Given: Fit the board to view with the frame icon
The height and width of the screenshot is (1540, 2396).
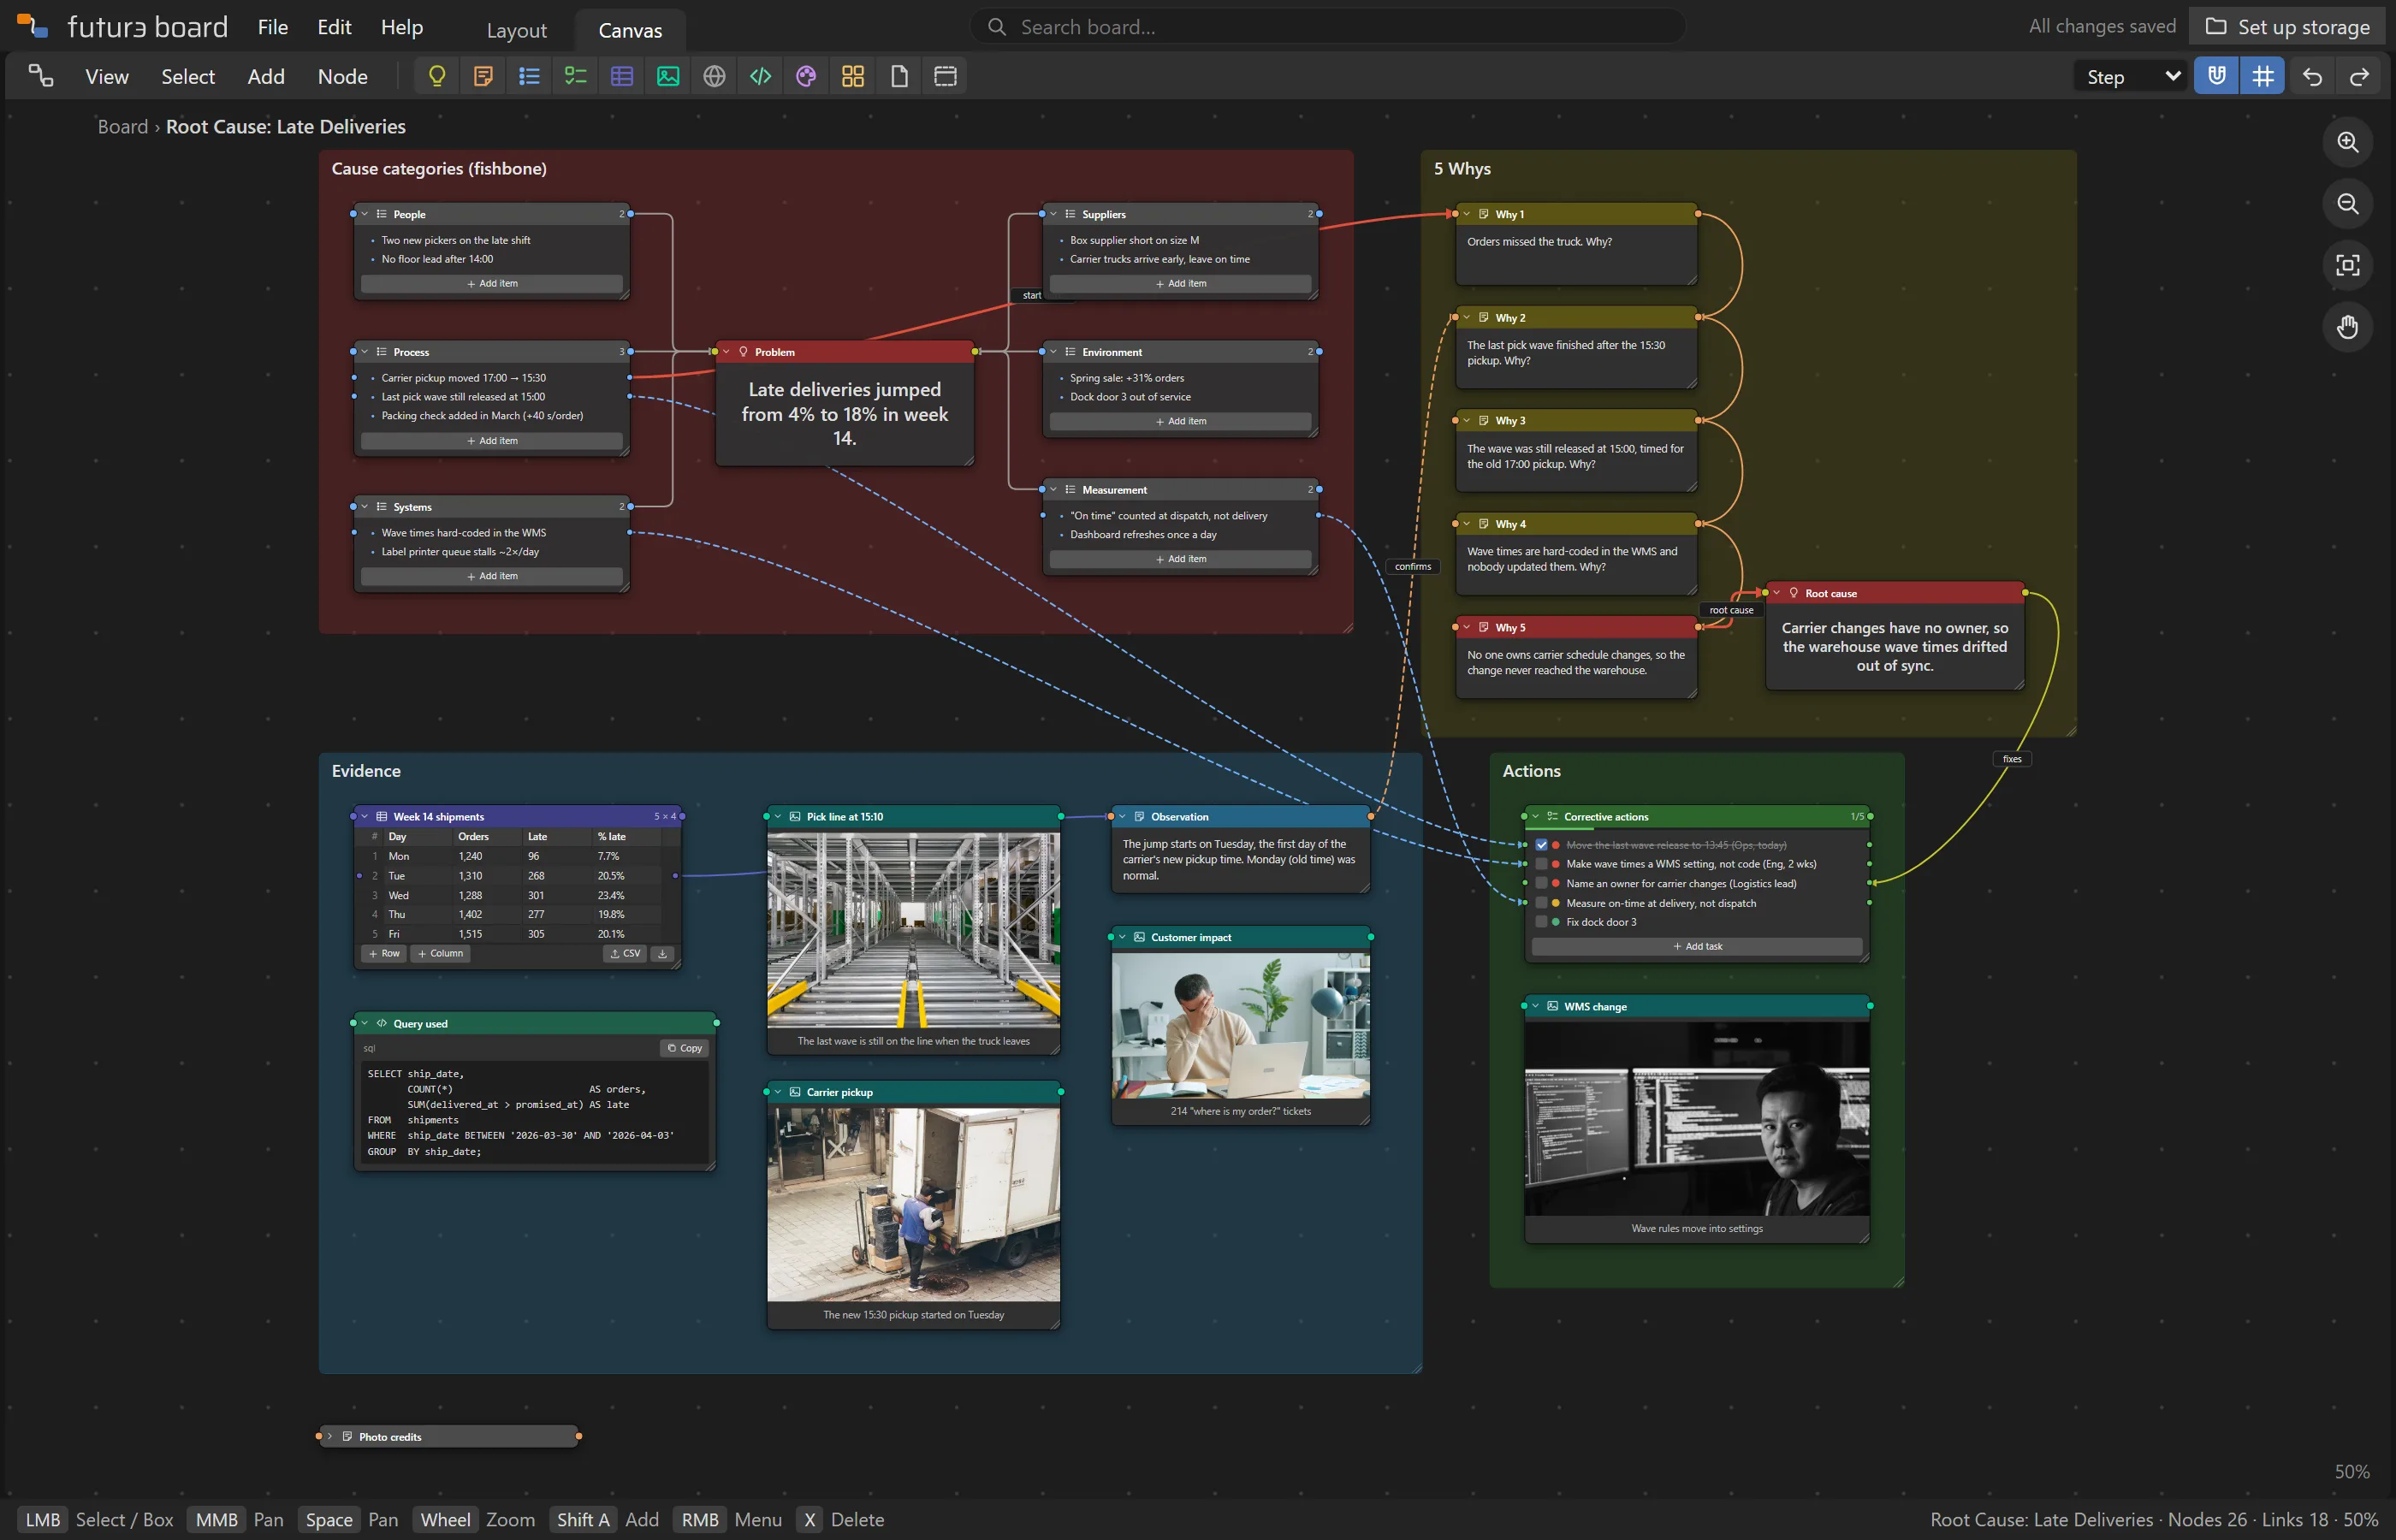Looking at the screenshot, I should (x=2348, y=265).
